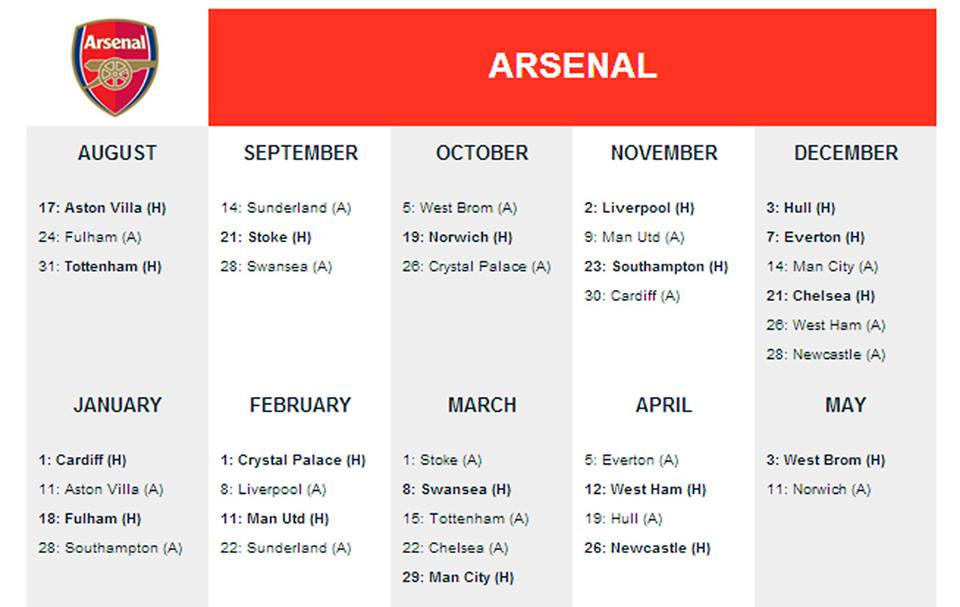Click the 17: Aston Villa (H) fixture
The height and width of the screenshot is (607, 960).
pos(102,208)
